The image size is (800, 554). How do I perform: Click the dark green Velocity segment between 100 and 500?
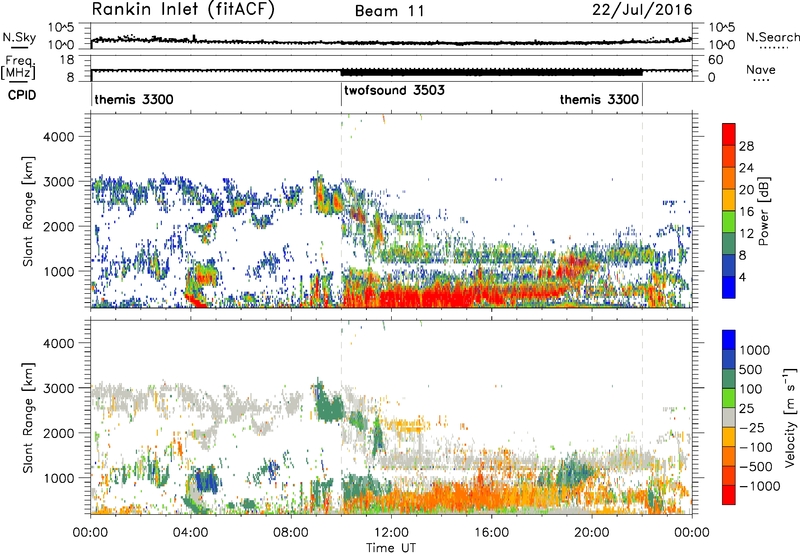[x=729, y=379]
